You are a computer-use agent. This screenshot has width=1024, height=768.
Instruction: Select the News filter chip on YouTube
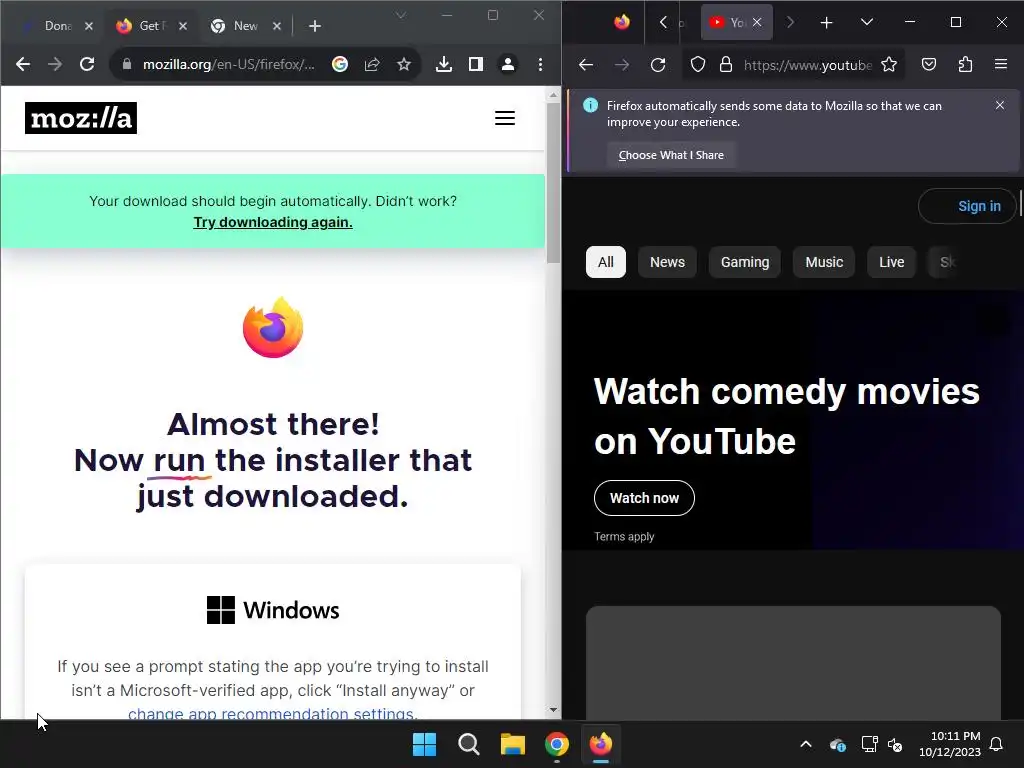click(x=667, y=262)
